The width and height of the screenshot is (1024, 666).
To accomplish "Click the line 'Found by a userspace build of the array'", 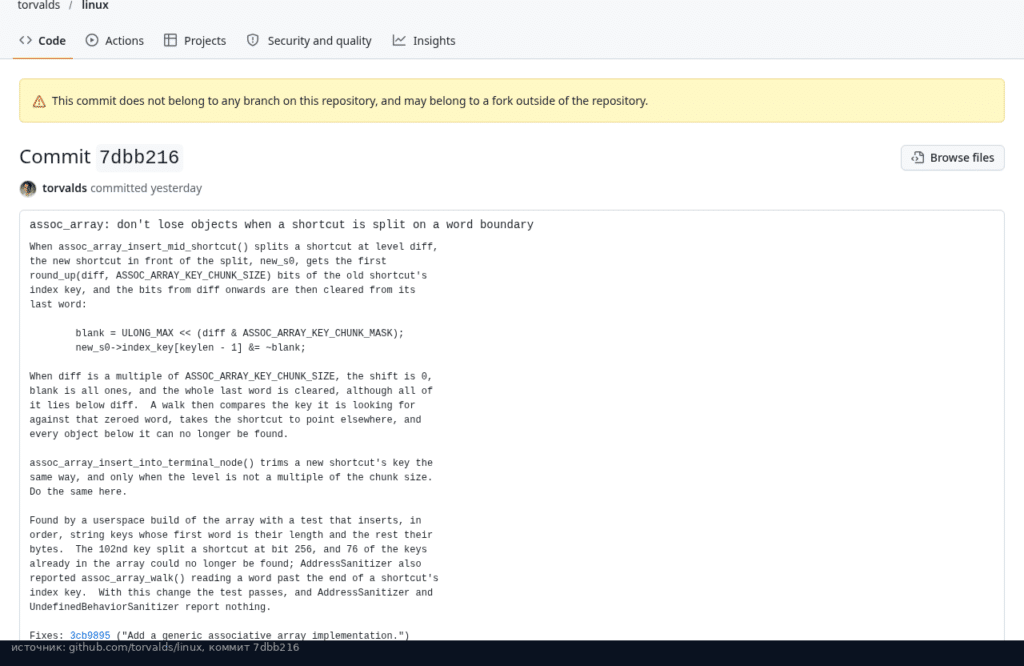I will pyautogui.click(x=225, y=520).
